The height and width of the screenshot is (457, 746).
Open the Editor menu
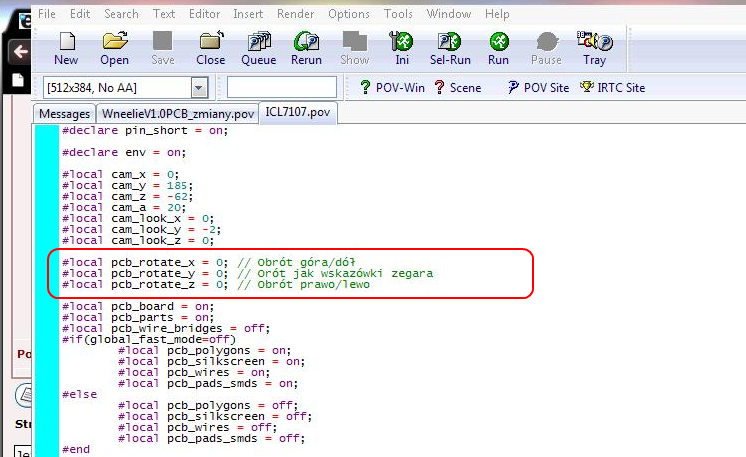point(204,14)
